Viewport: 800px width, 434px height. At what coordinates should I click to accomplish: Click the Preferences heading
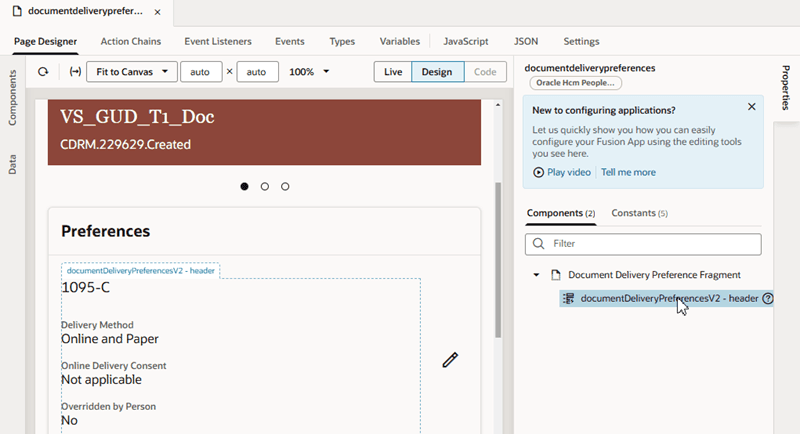click(x=106, y=231)
